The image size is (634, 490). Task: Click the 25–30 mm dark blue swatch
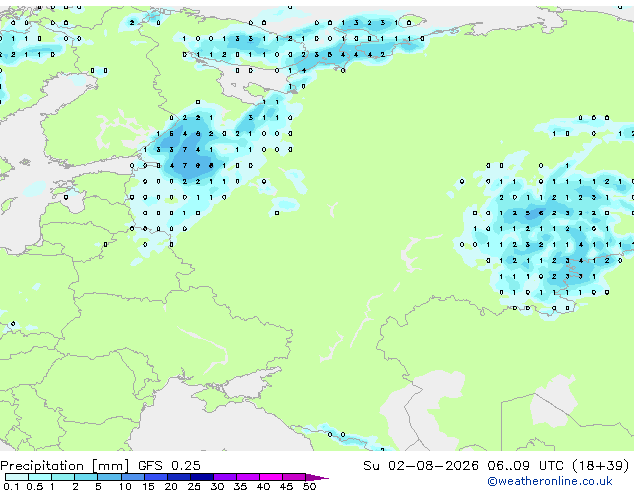(202, 477)
